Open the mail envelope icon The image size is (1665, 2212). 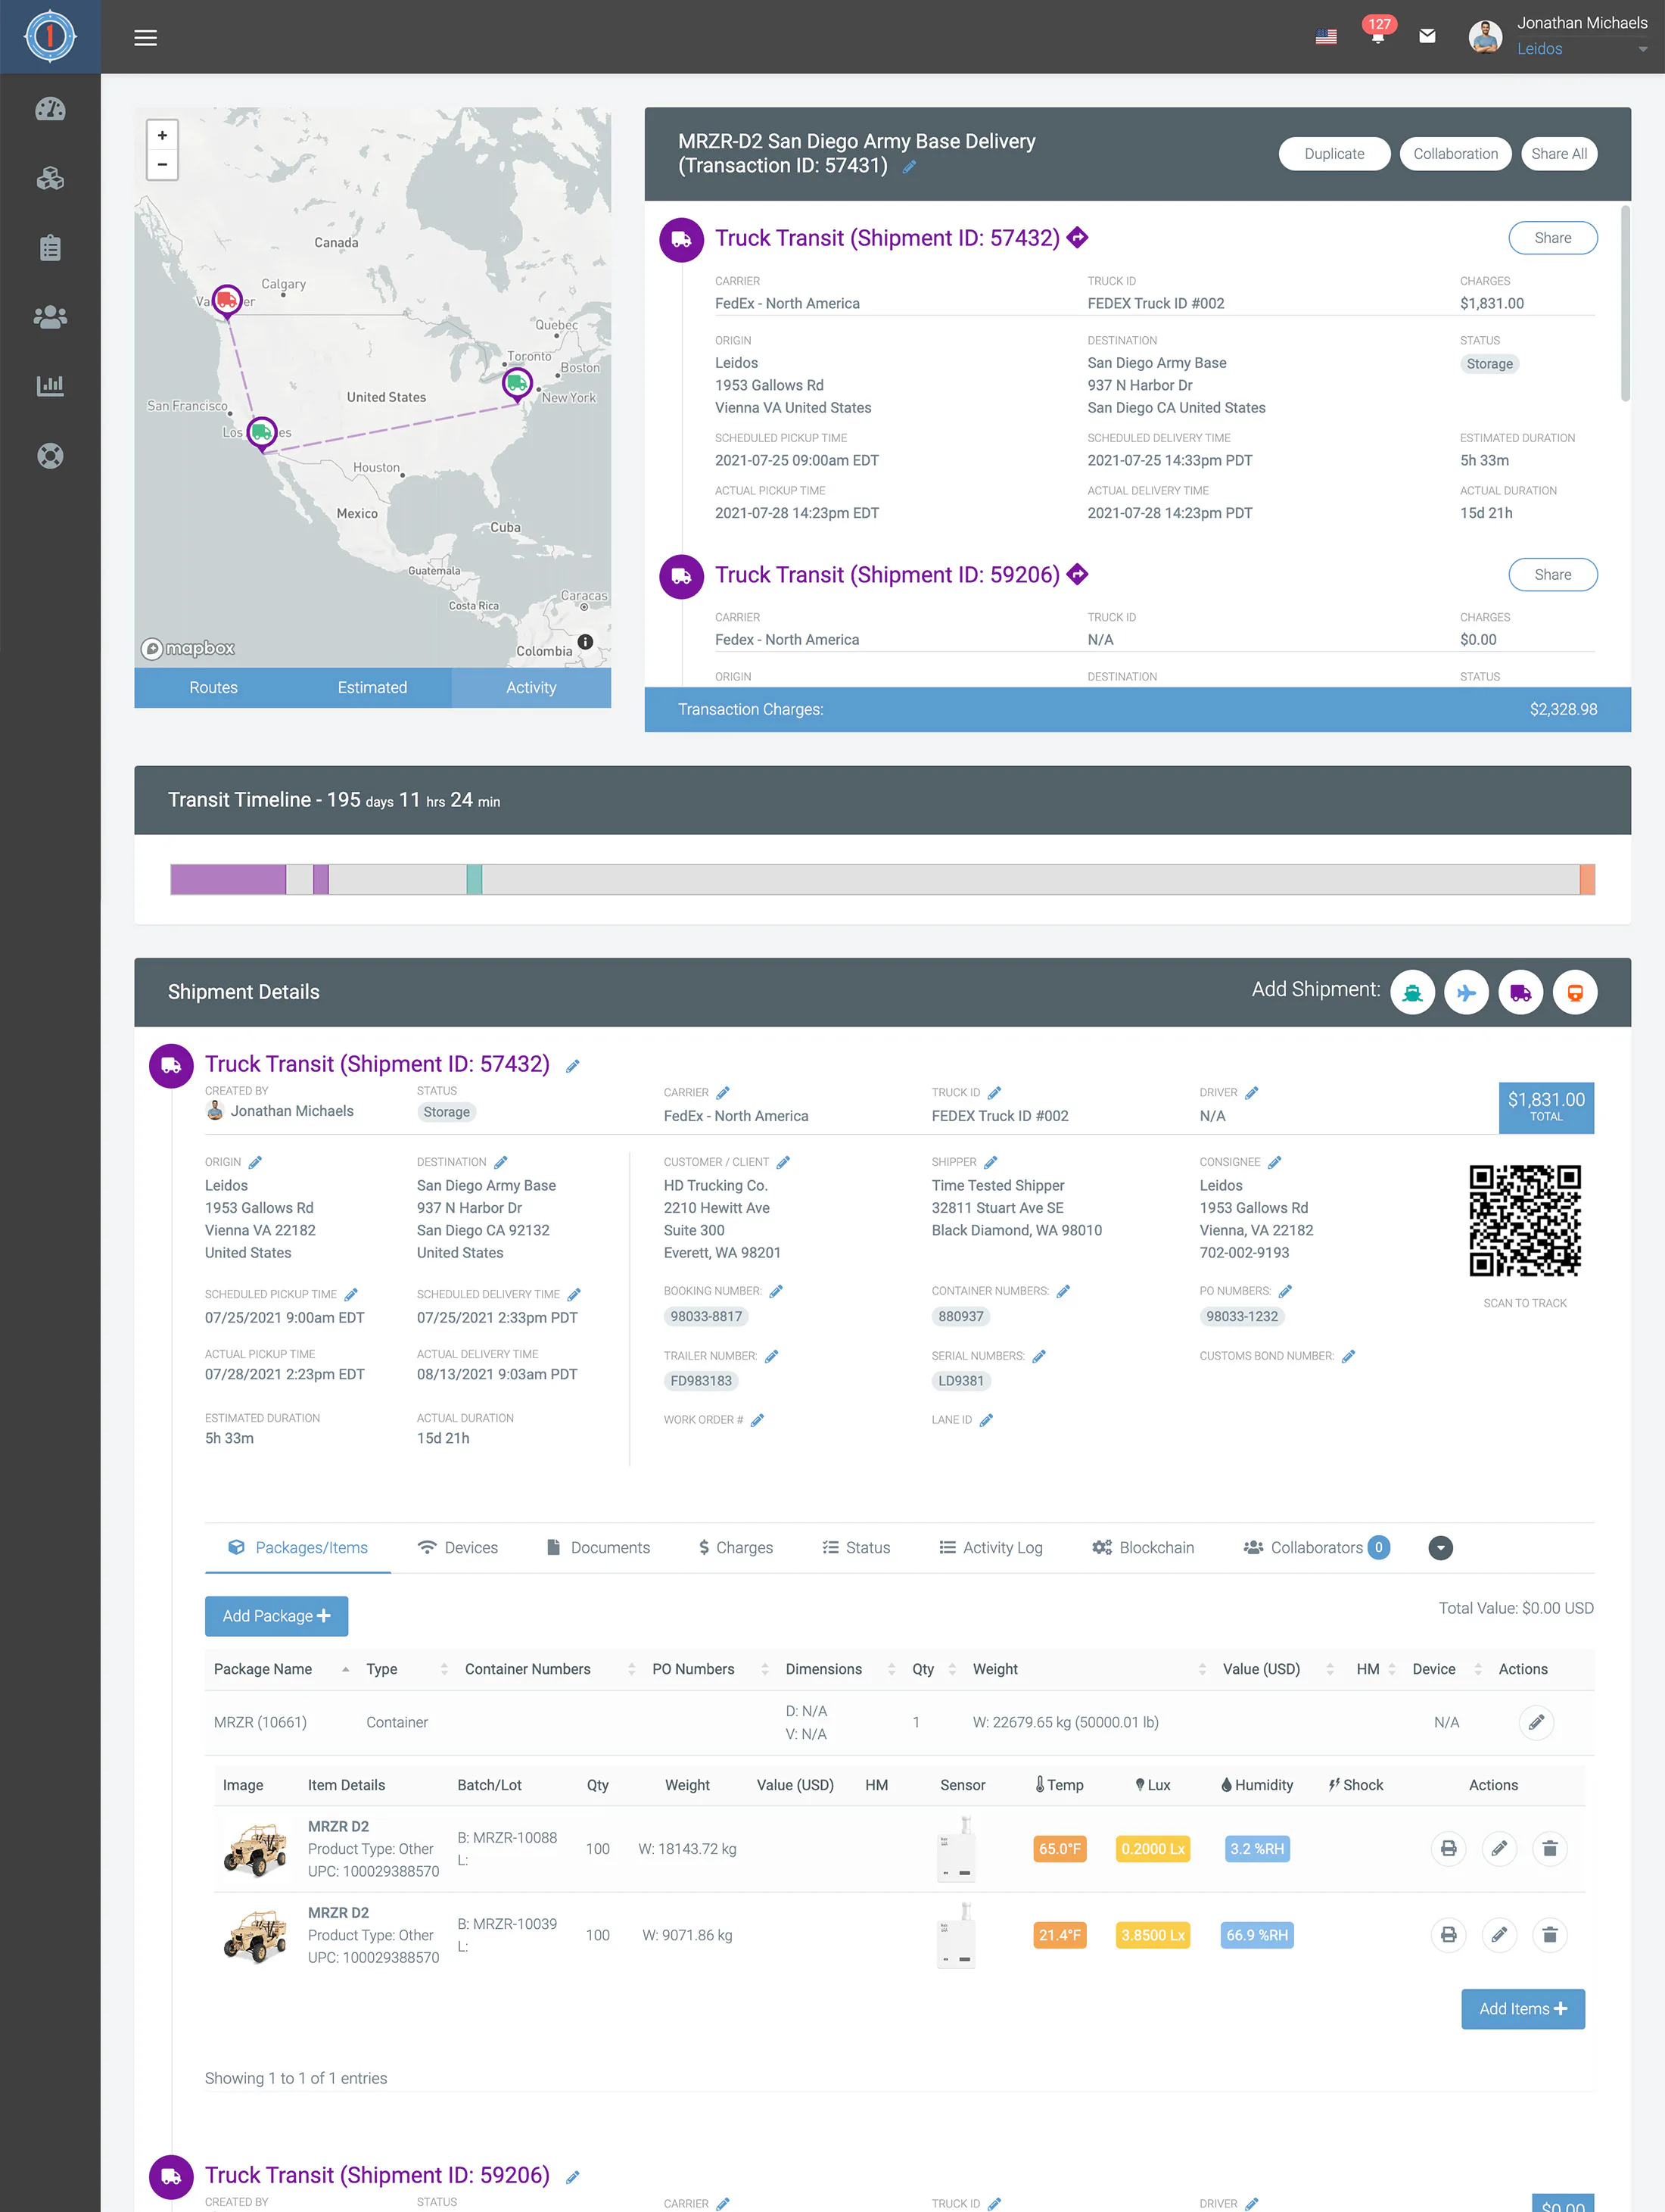pyautogui.click(x=1427, y=36)
